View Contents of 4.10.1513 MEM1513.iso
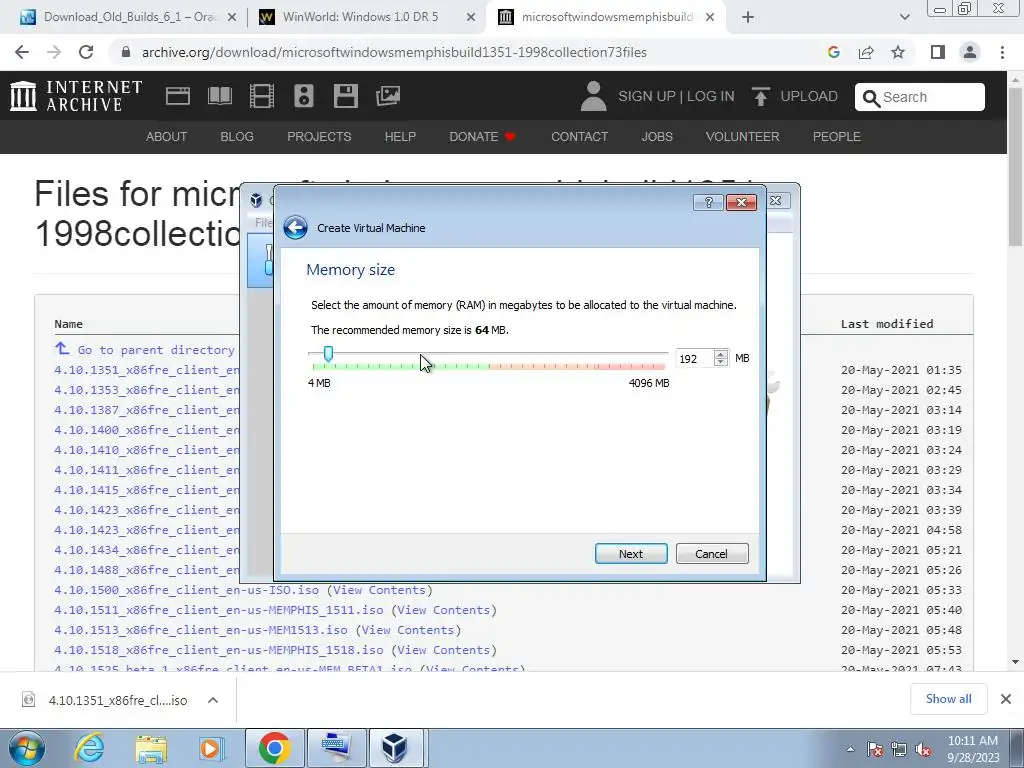The height and width of the screenshot is (768, 1024). 408,630
